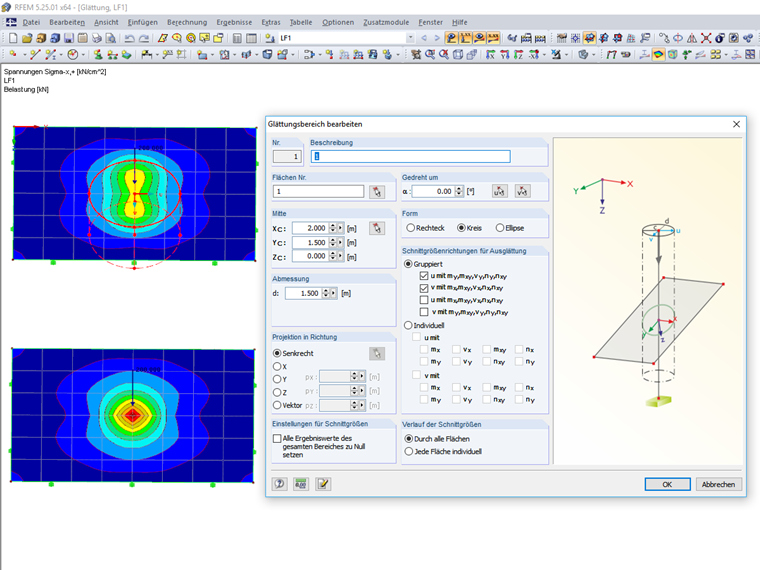Click the help icon in the dialog
The width and height of the screenshot is (760, 570).
pos(280,484)
